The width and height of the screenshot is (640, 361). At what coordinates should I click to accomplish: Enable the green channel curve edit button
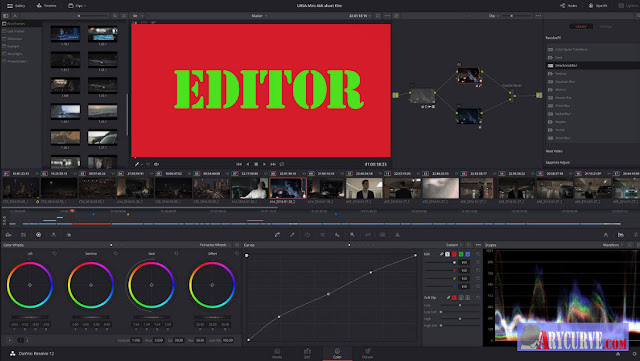pyautogui.click(x=461, y=254)
